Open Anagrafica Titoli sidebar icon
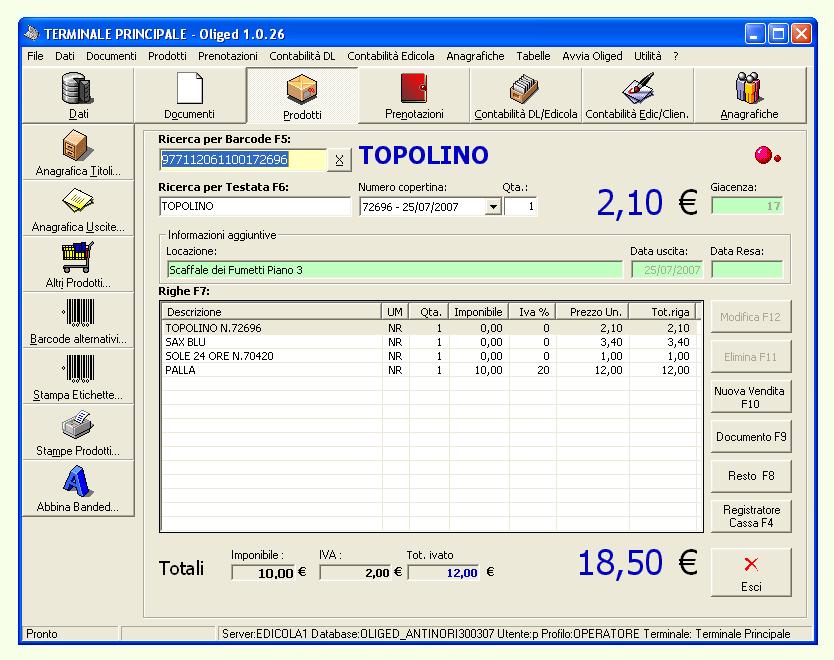Image resolution: width=834 pixels, height=660 pixels. [x=78, y=153]
